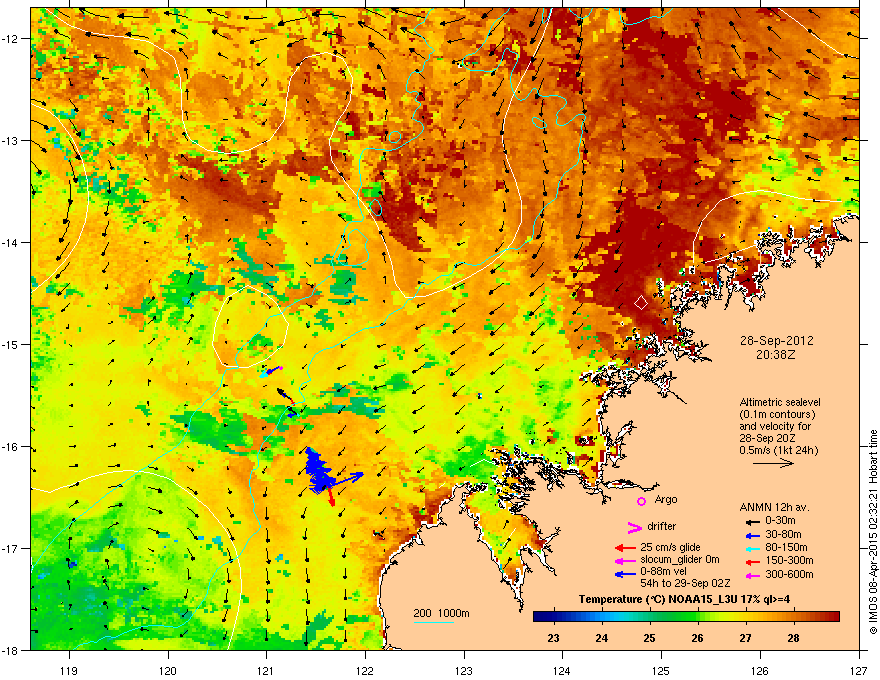Screen dimensions: 880x680
Task: Click colorbar tick label 24
Action: tap(602, 638)
